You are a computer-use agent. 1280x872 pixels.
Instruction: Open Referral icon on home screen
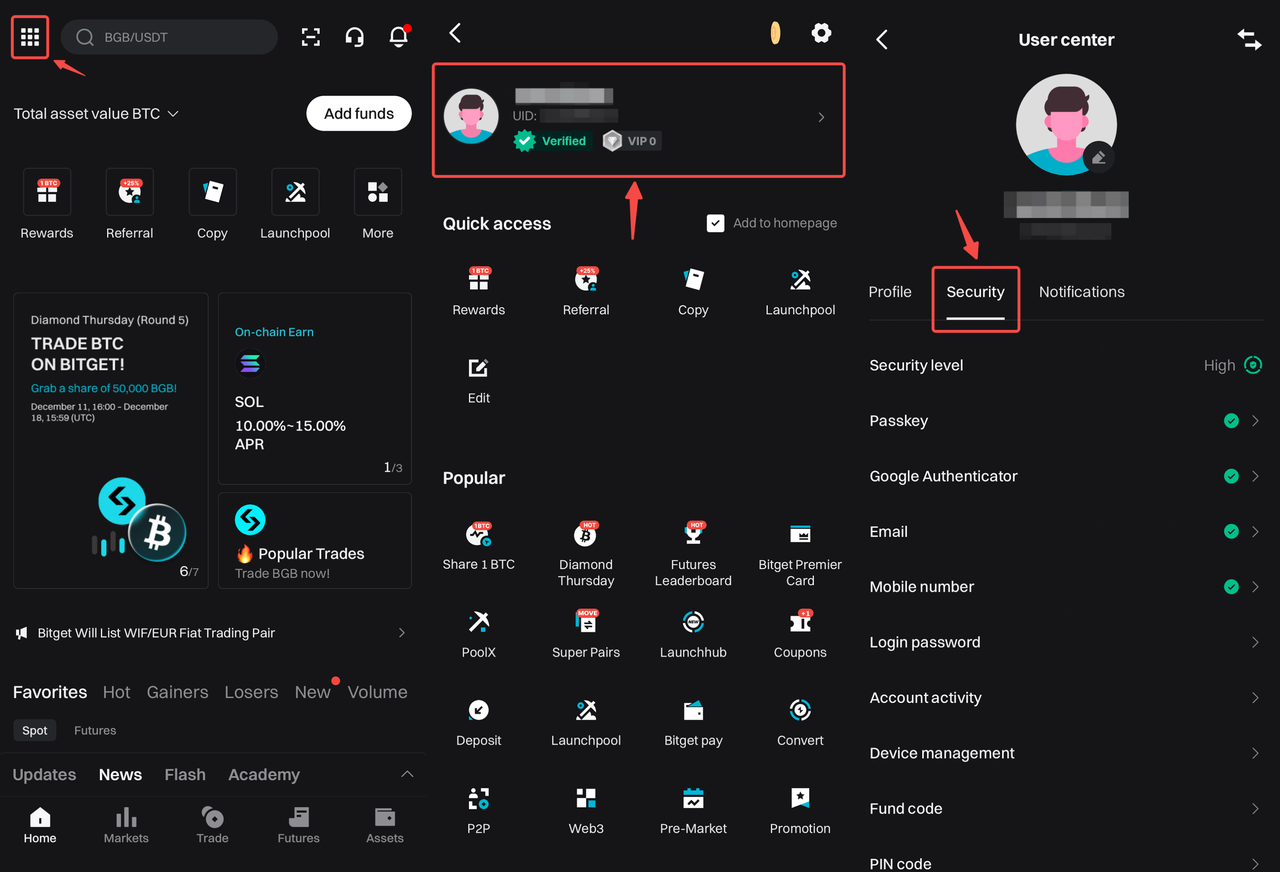(x=130, y=192)
